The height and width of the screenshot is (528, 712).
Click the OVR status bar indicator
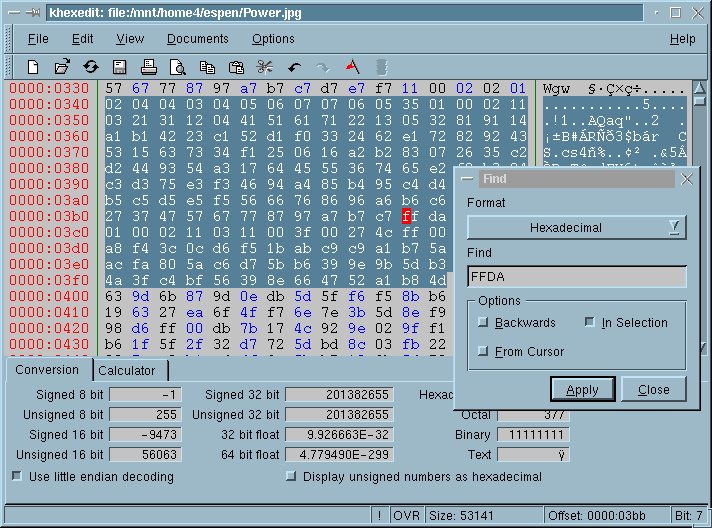[x=406, y=516]
